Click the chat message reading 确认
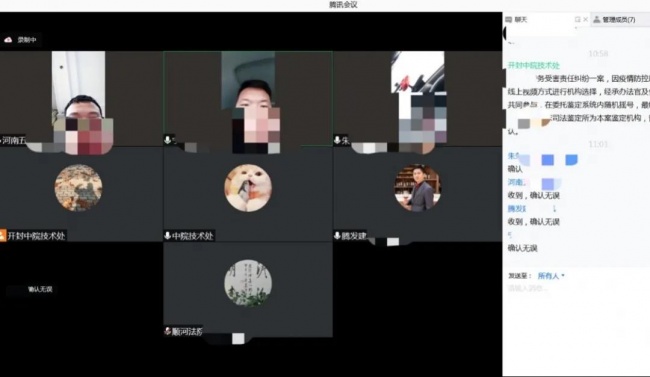650x377 pixels. pyautogui.click(x=515, y=169)
